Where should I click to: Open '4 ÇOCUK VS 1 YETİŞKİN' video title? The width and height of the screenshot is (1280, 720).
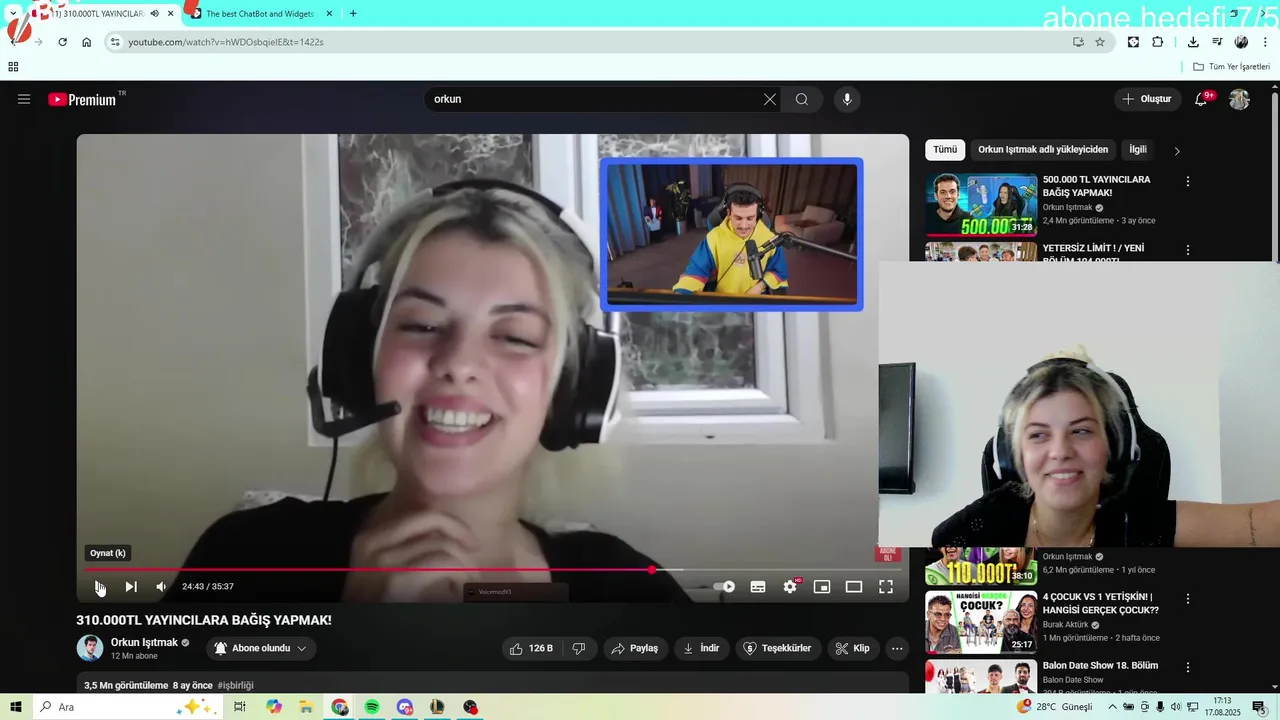point(1101,603)
